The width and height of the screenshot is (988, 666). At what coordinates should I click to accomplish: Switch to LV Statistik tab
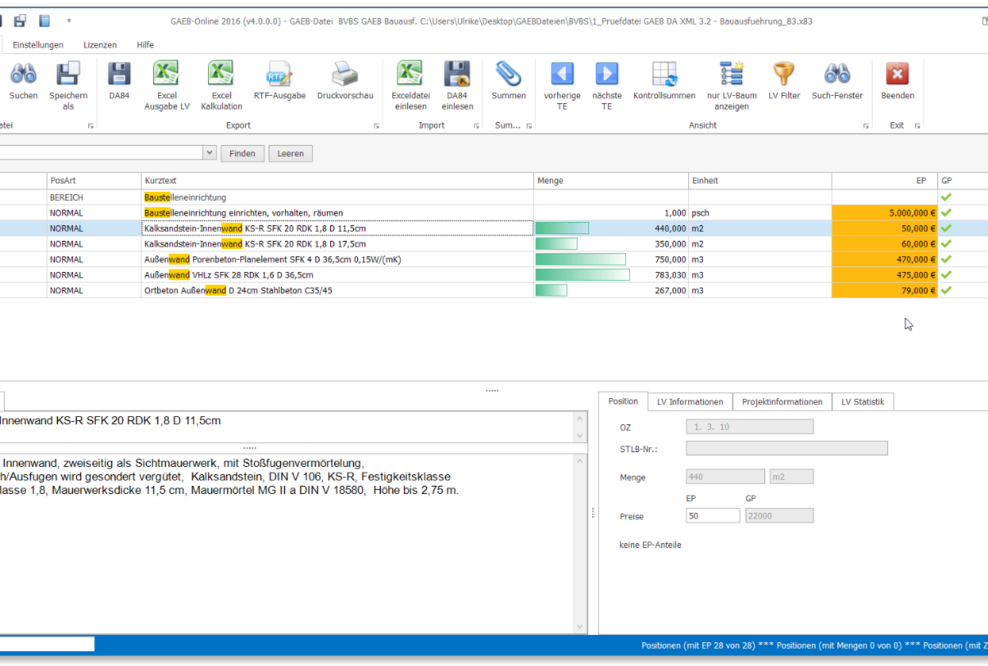click(862, 402)
